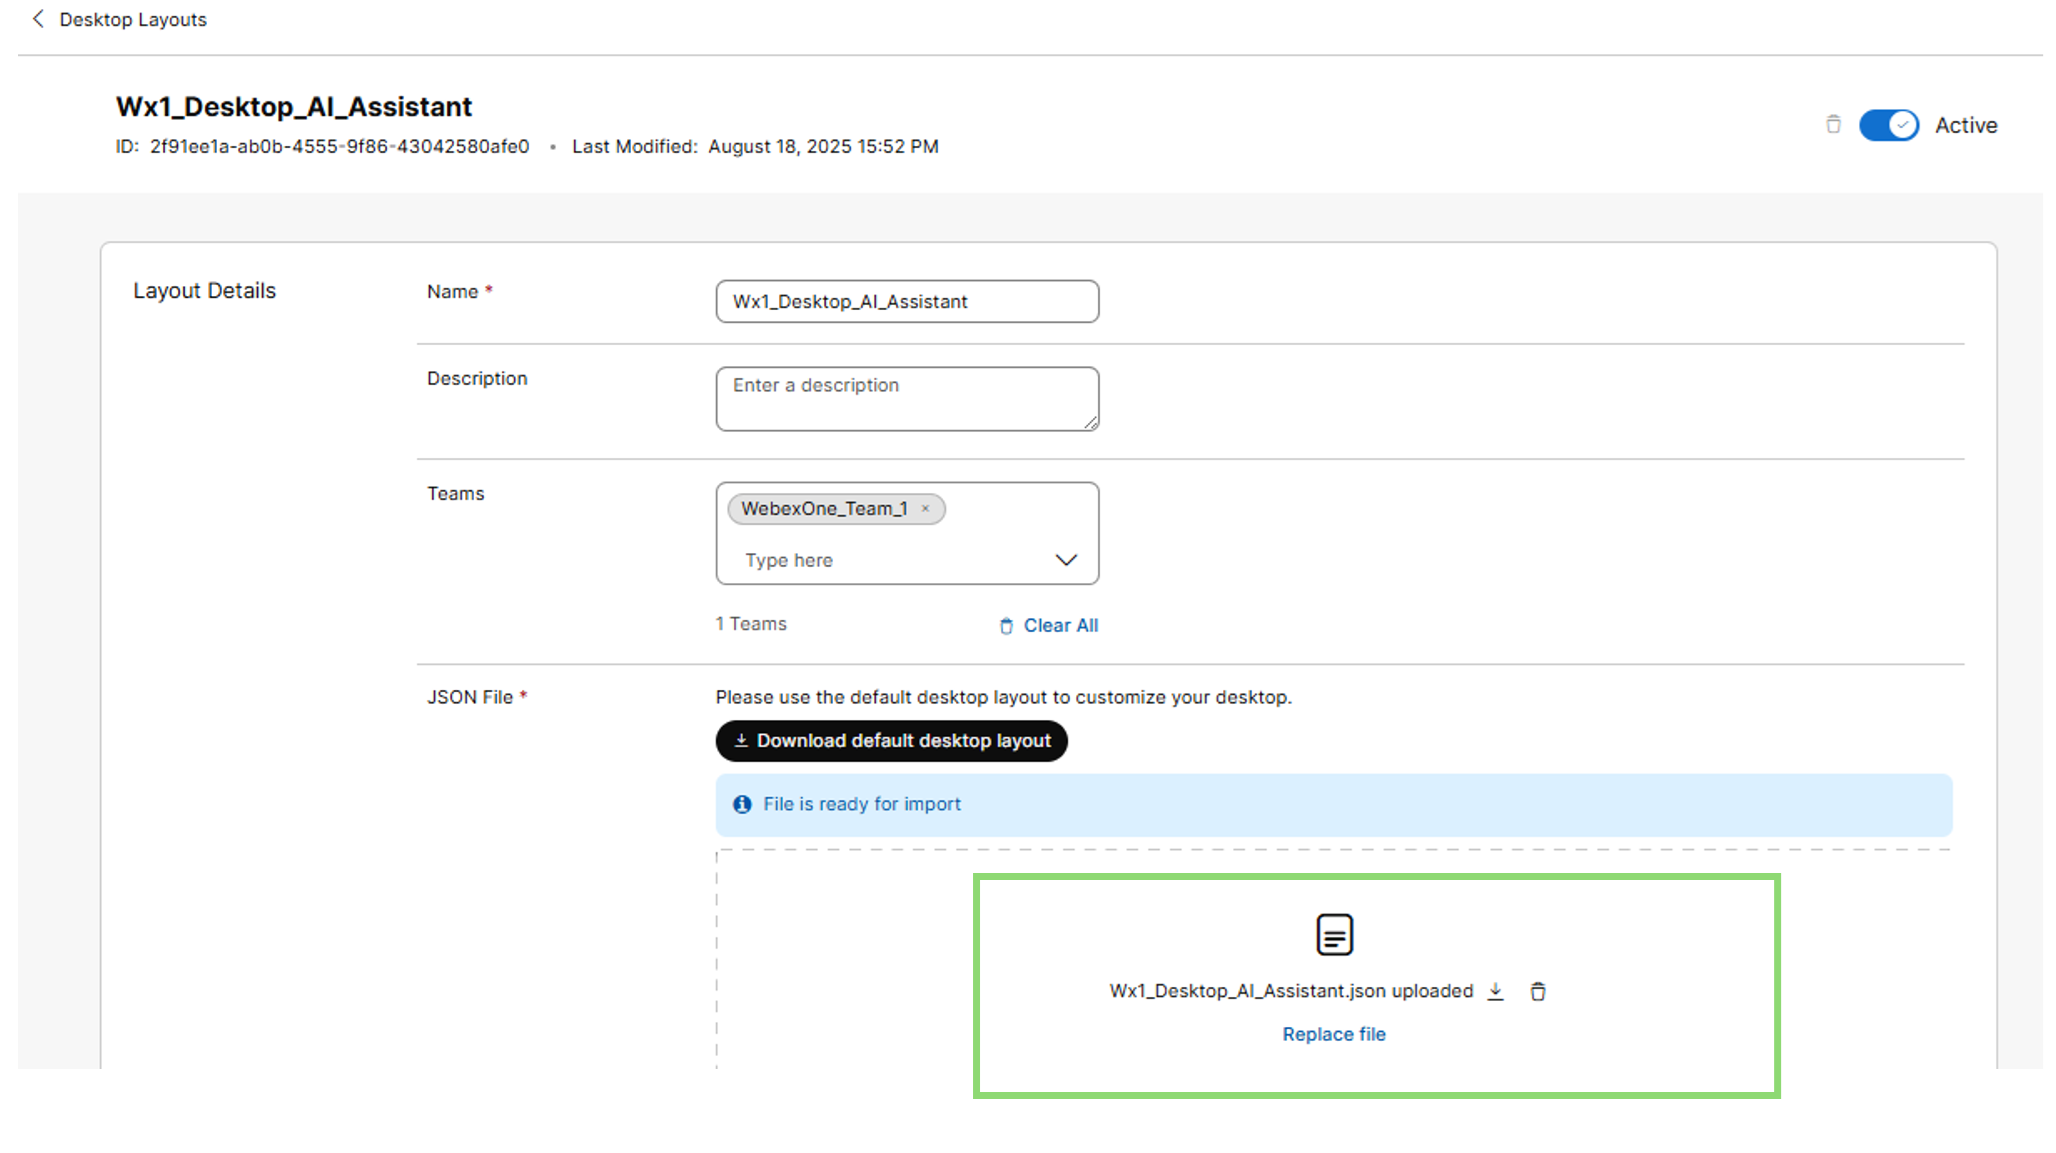The width and height of the screenshot is (2056, 1153).
Task: Click the info icon in the import banner
Action: (x=742, y=804)
